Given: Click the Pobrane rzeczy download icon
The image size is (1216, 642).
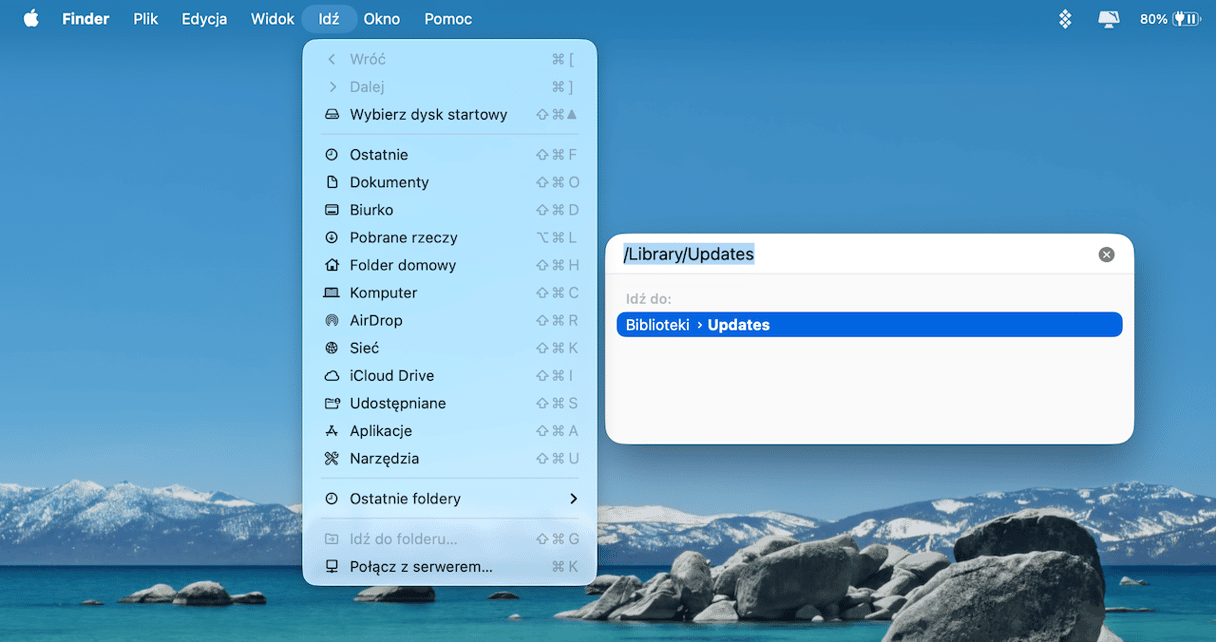Looking at the screenshot, I should [x=332, y=238].
